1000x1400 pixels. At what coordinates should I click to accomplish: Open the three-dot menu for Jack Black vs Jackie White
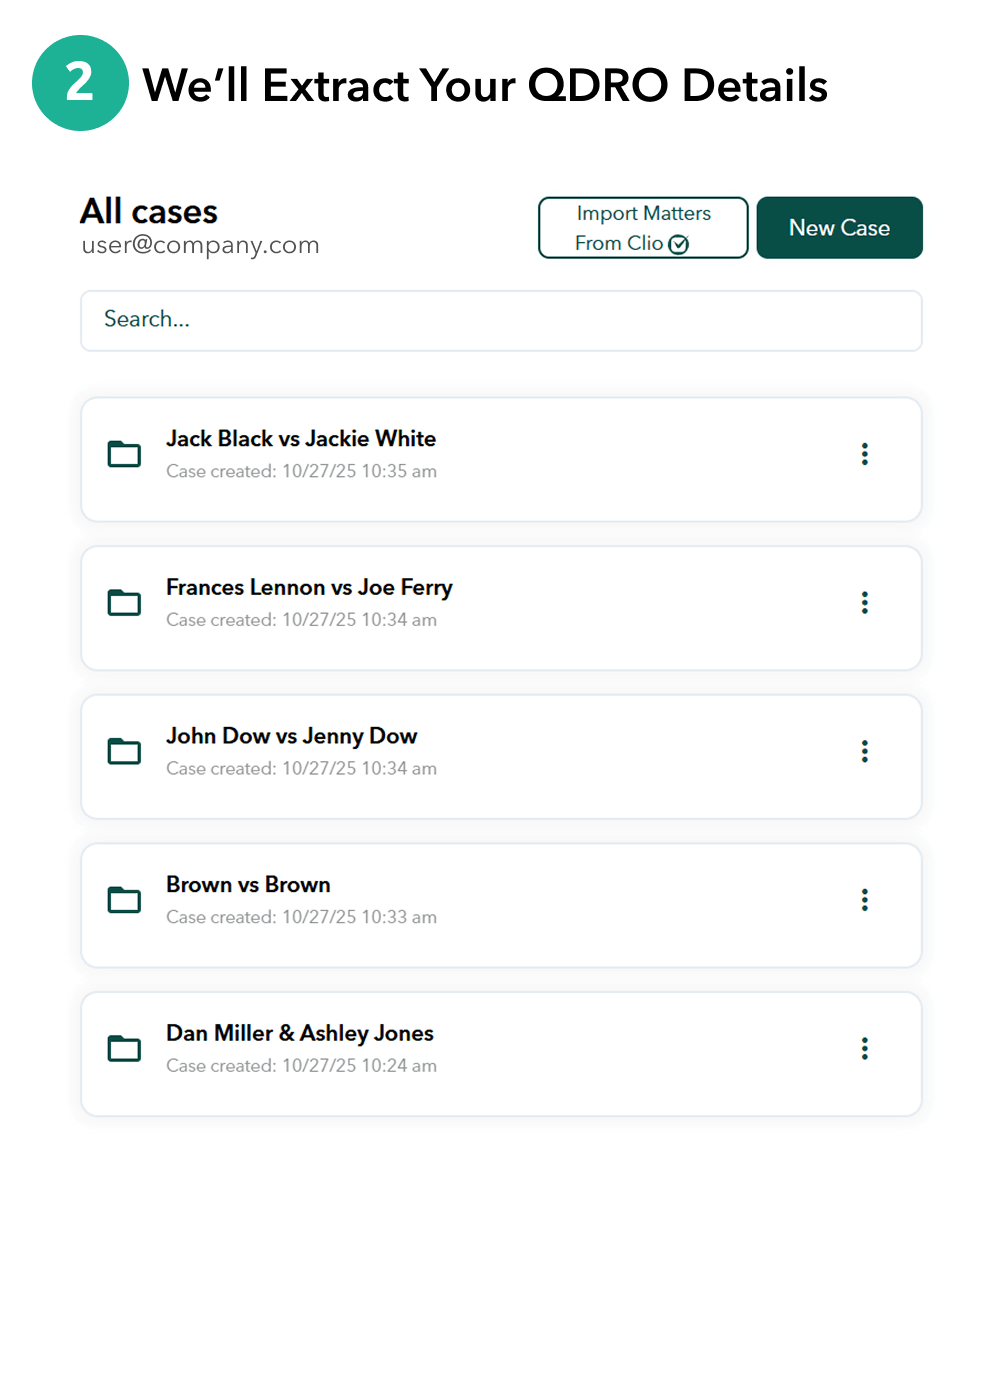[x=865, y=454]
